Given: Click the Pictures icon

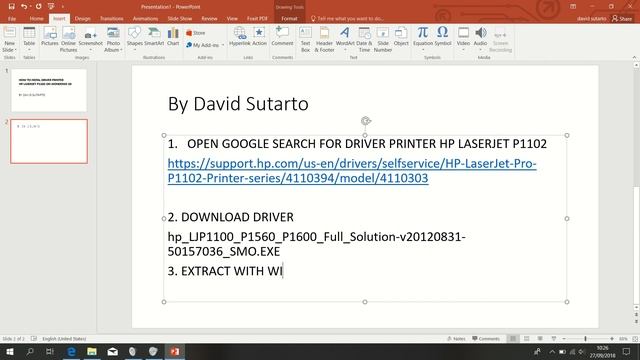Looking at the screenshot, I should tap(50, 37).
